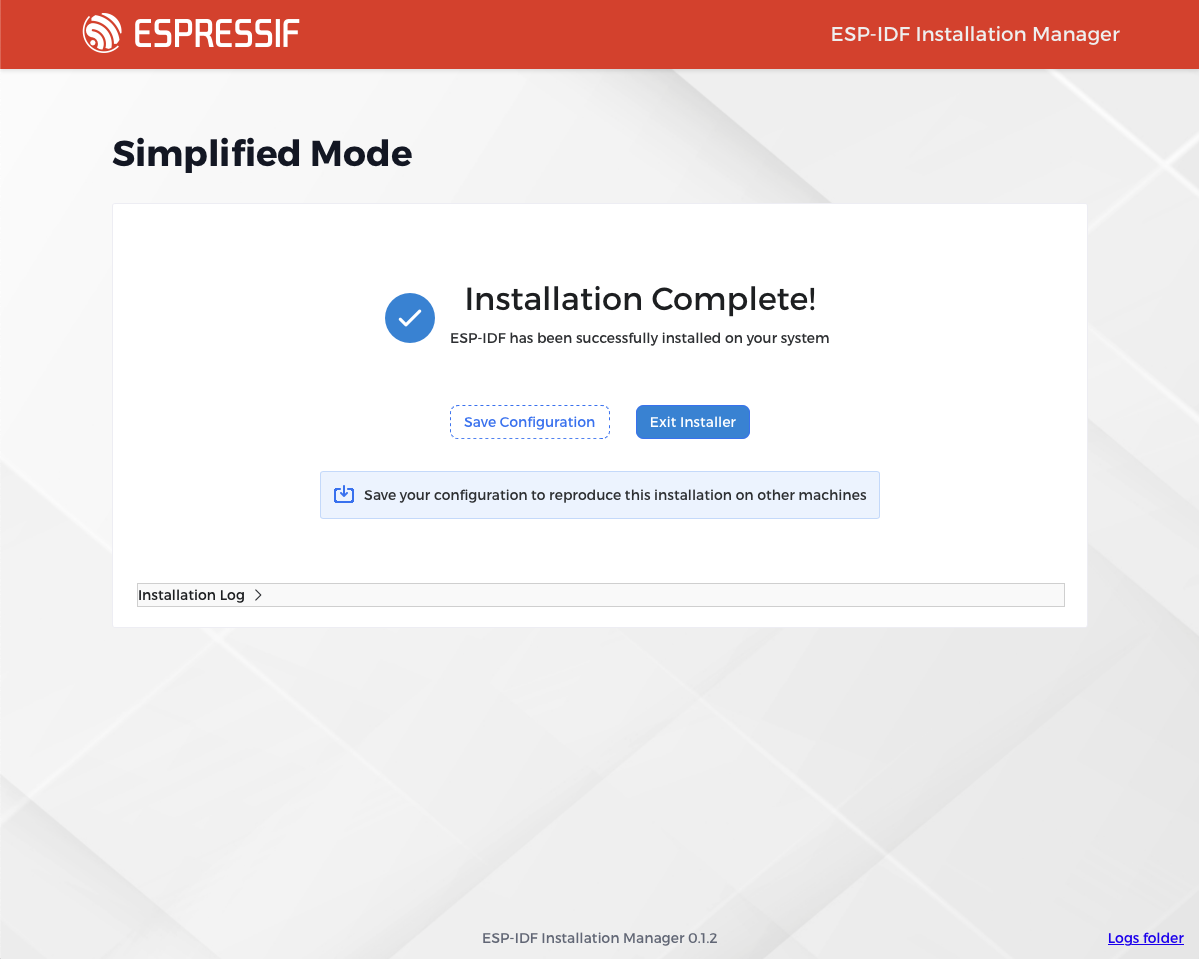Click the successfully installed message text
Image resolution: width=1199 pixels, height=959 pixels.
coord(639,338)
